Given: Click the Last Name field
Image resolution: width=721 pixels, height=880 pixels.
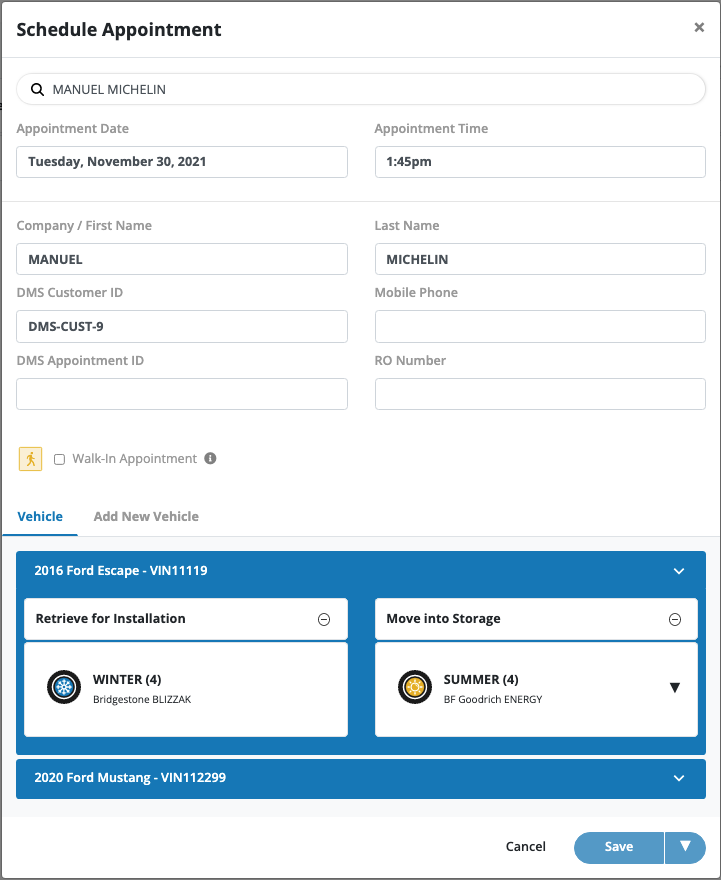Looking at the screenshot, I should pos(540,259).
